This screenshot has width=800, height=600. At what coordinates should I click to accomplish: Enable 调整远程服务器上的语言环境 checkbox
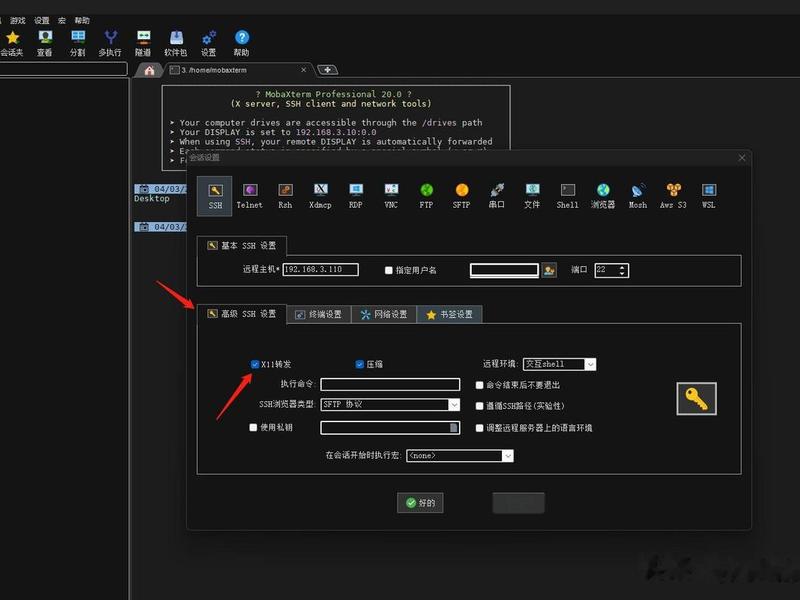click(480, 428)
